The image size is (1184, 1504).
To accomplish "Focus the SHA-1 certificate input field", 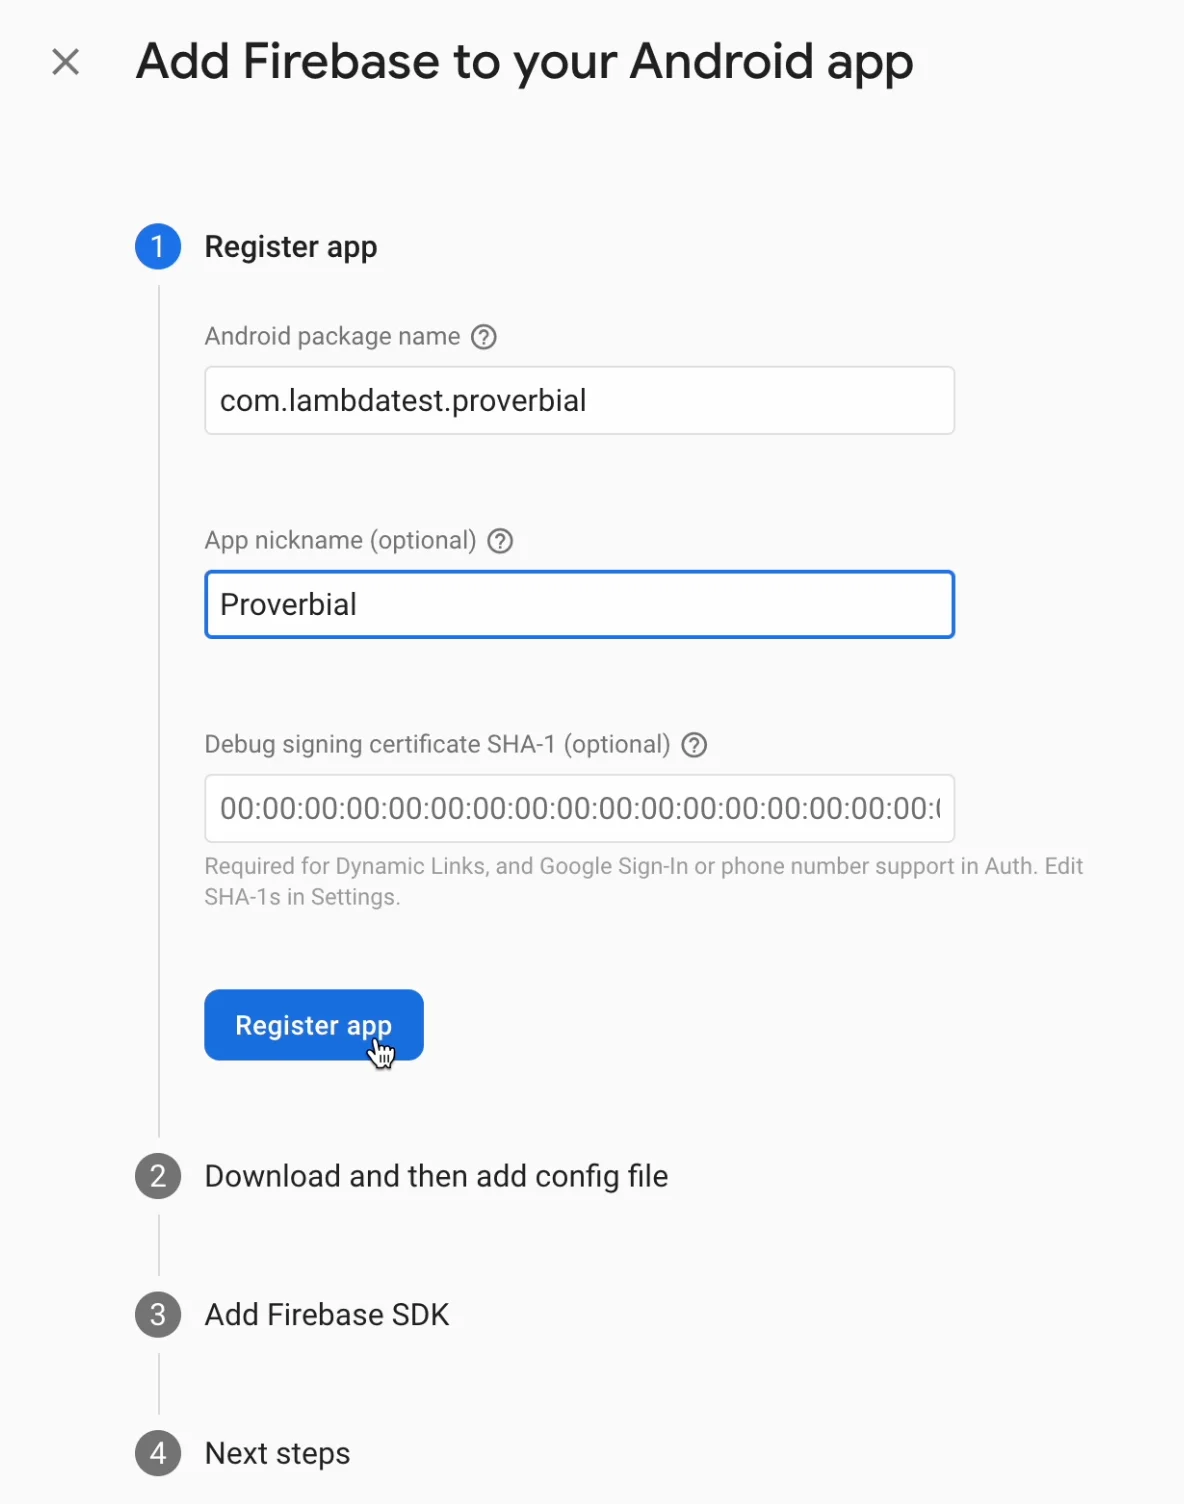I will point(579,809).
